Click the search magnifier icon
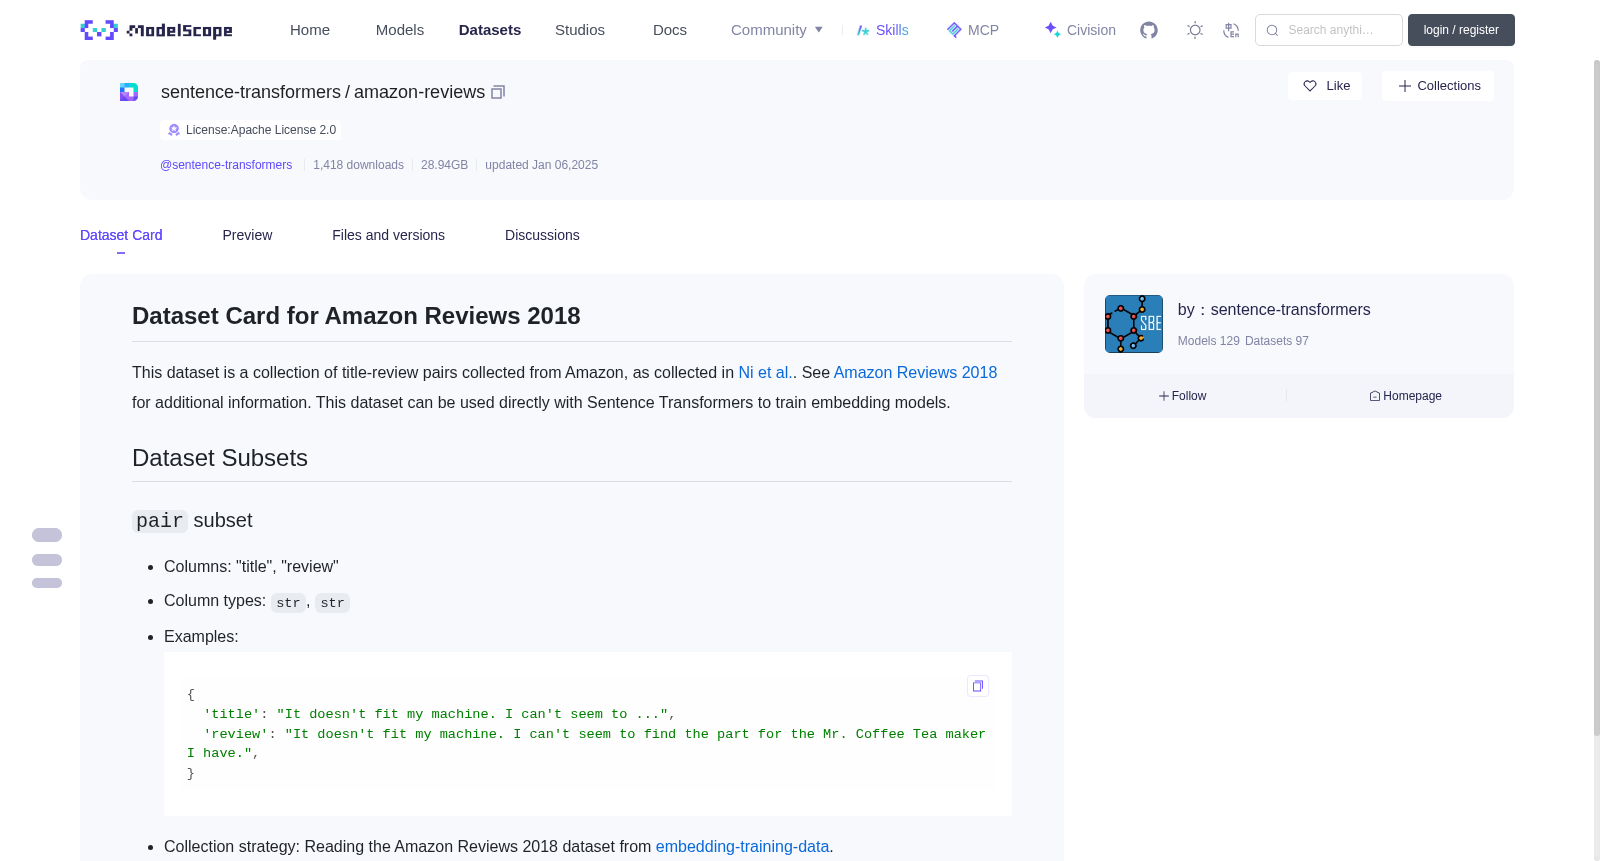1600x861 pixels. pyautogui.click(x=1272, y=30)
